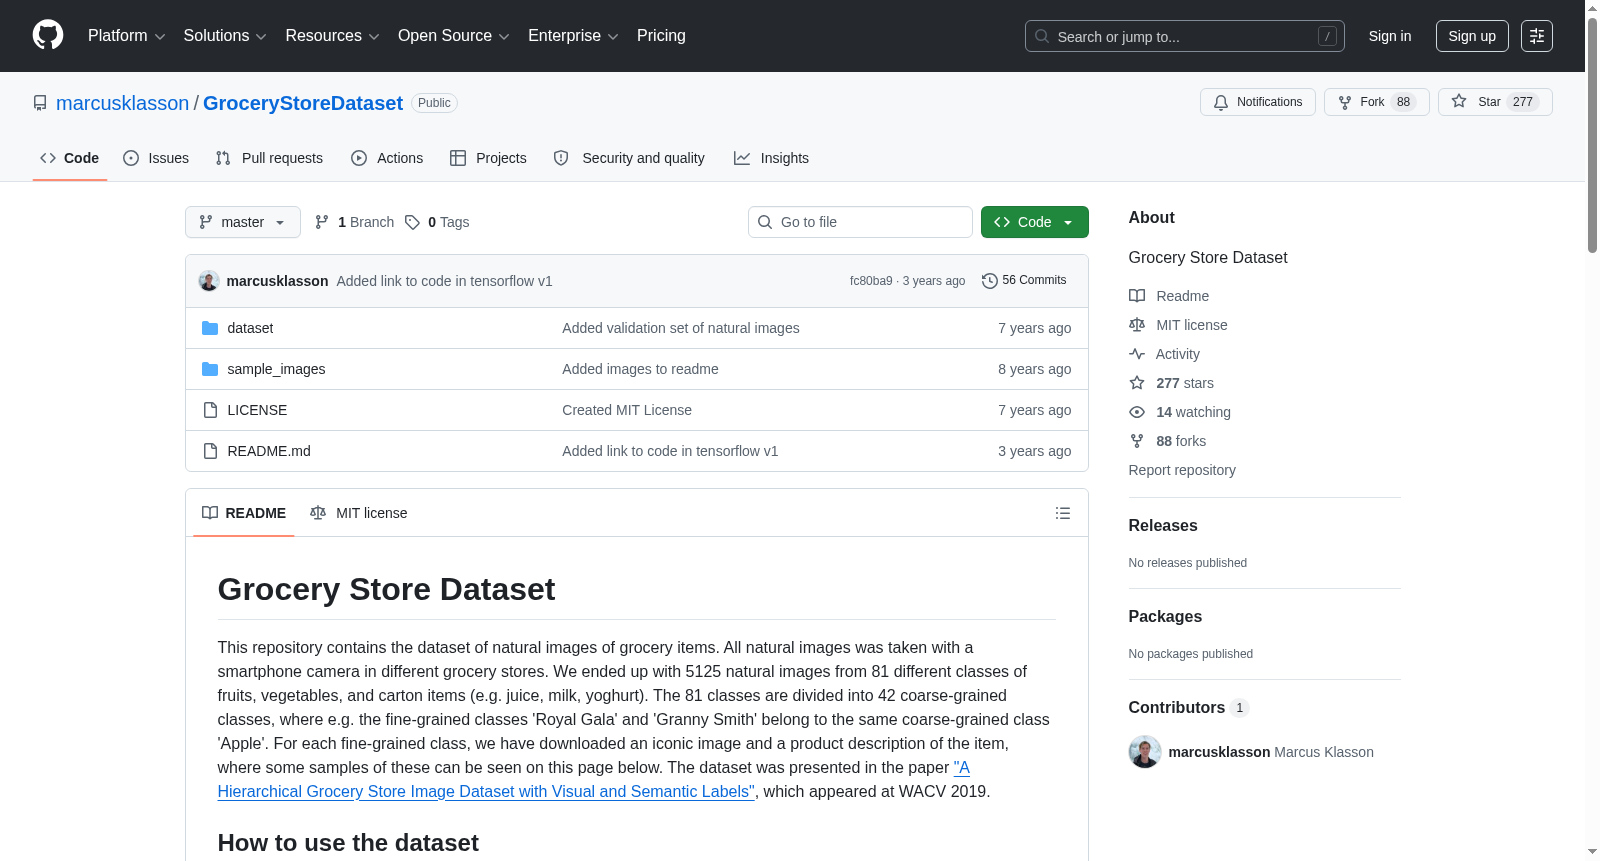1600x861 pixels.
Task: Click the Go to file input
Action: (x=860, y=222)
